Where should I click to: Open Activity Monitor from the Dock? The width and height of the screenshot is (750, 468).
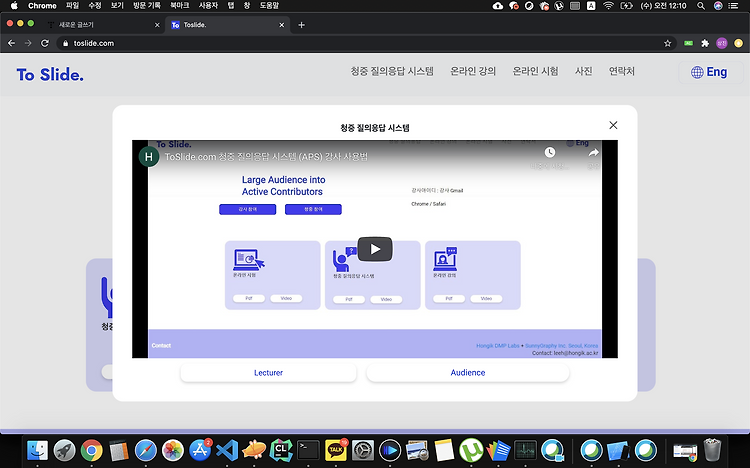tap(525, 450)
